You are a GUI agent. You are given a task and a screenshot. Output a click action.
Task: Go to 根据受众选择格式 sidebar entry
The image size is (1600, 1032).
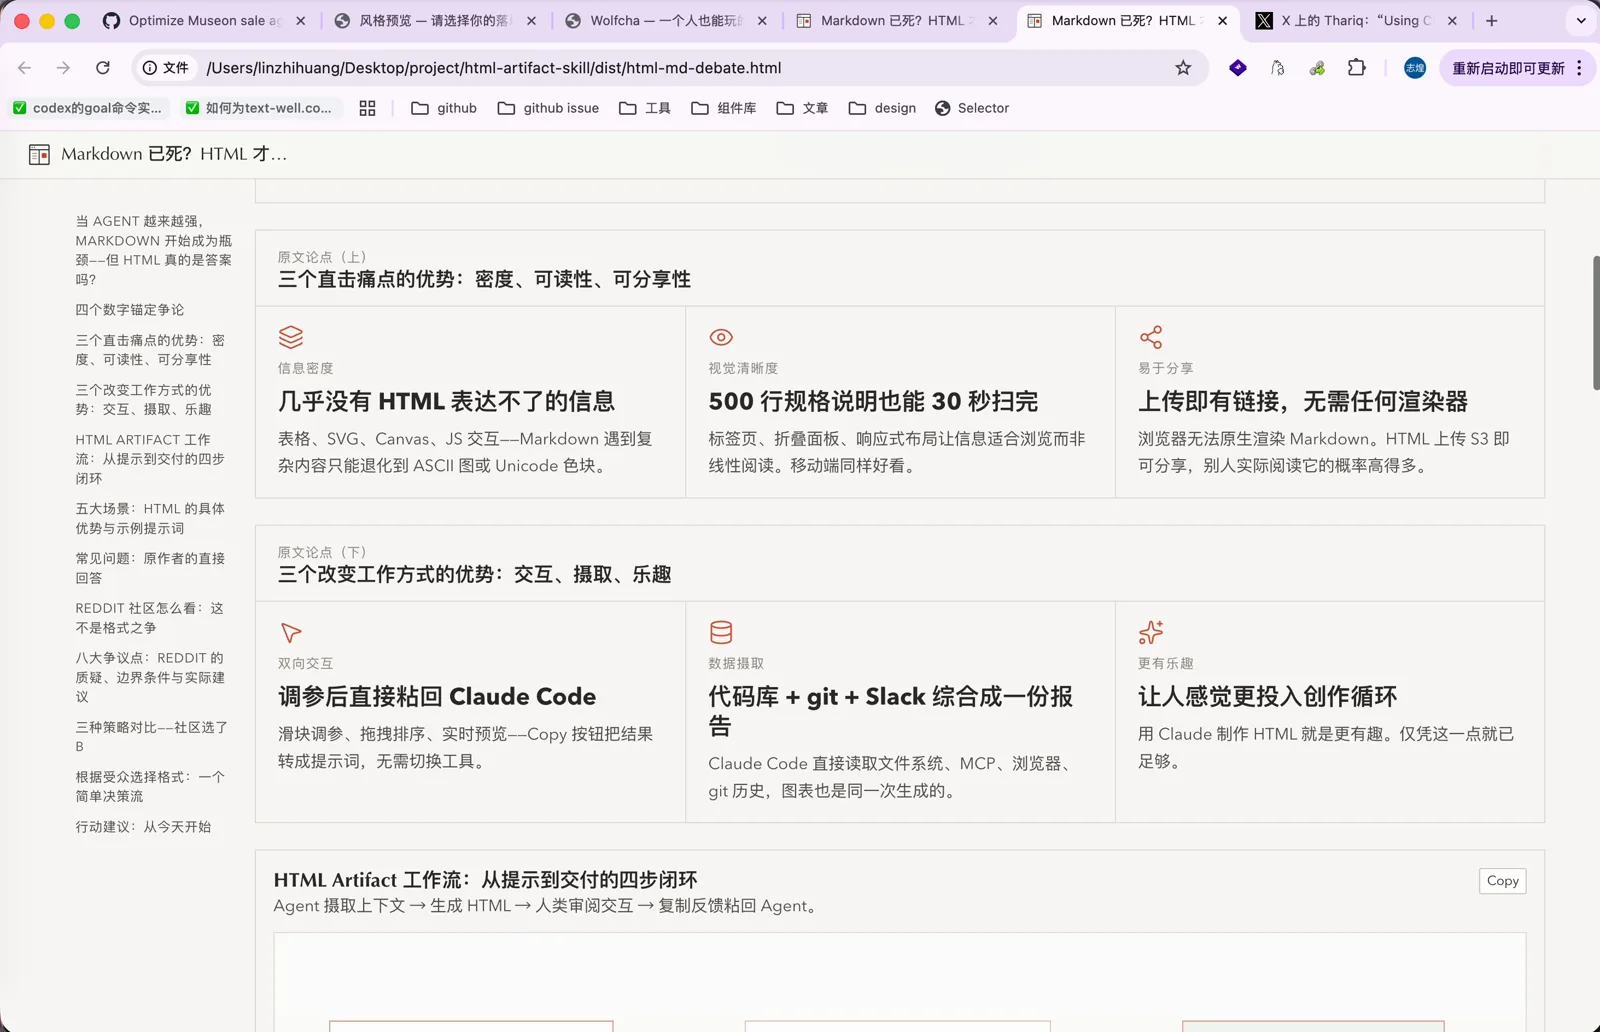click(151, 786)
